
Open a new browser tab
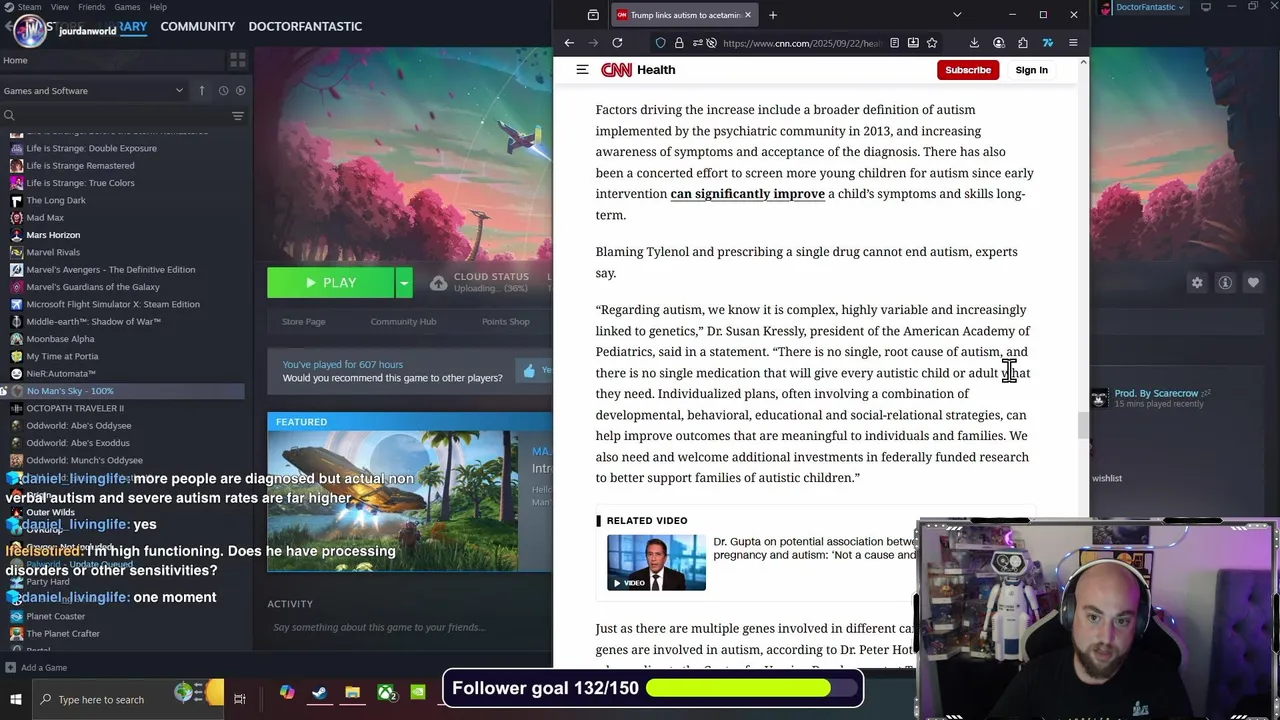tap(773, 15)
